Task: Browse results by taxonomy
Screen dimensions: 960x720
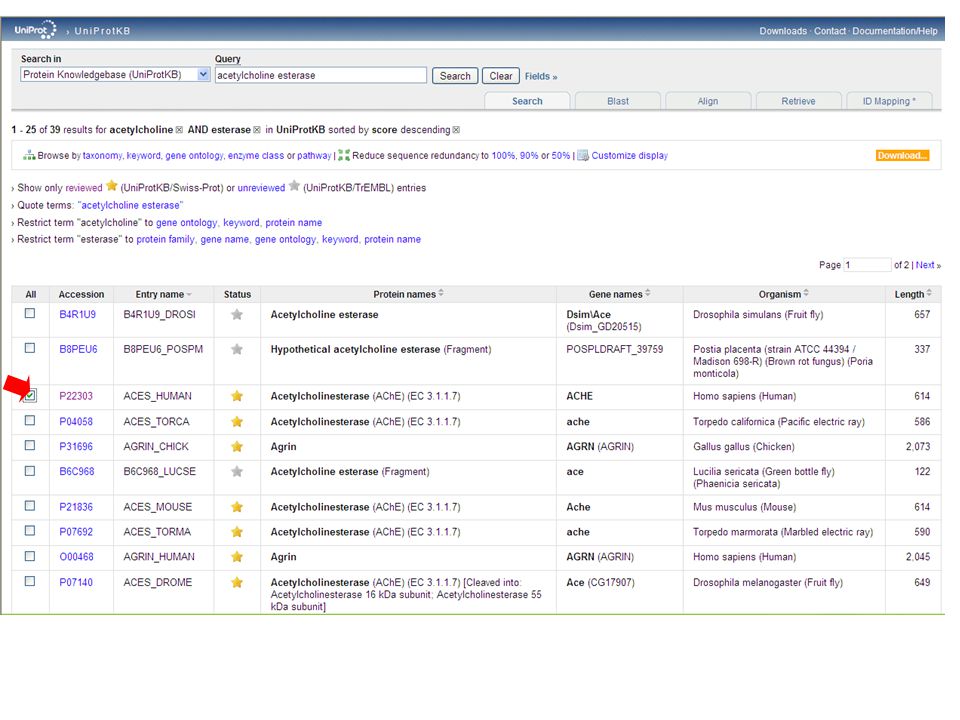Action: 102,156
